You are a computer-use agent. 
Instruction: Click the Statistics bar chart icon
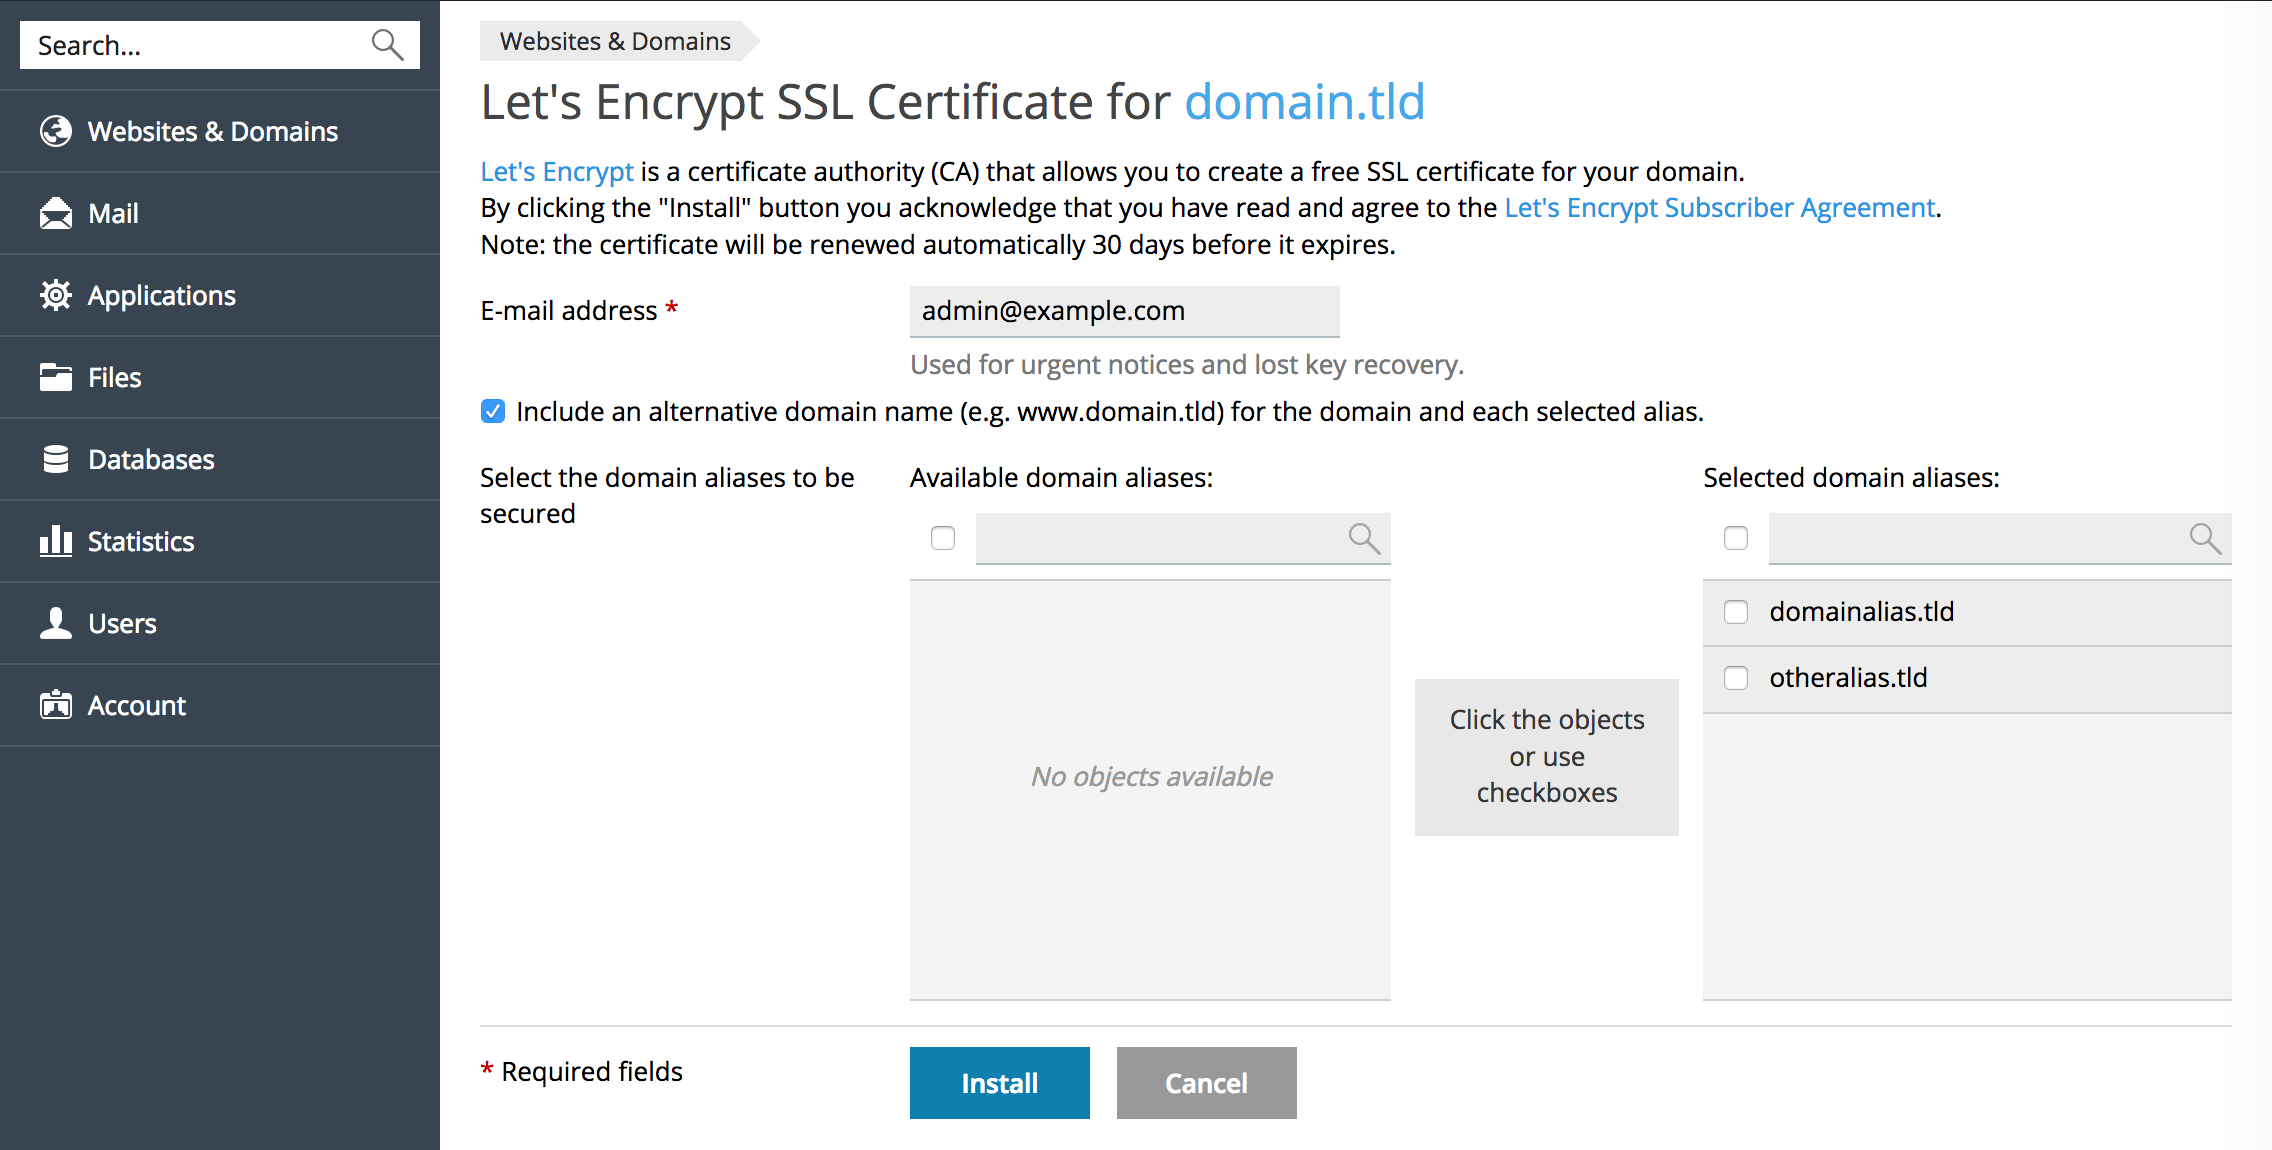point(56,541)
